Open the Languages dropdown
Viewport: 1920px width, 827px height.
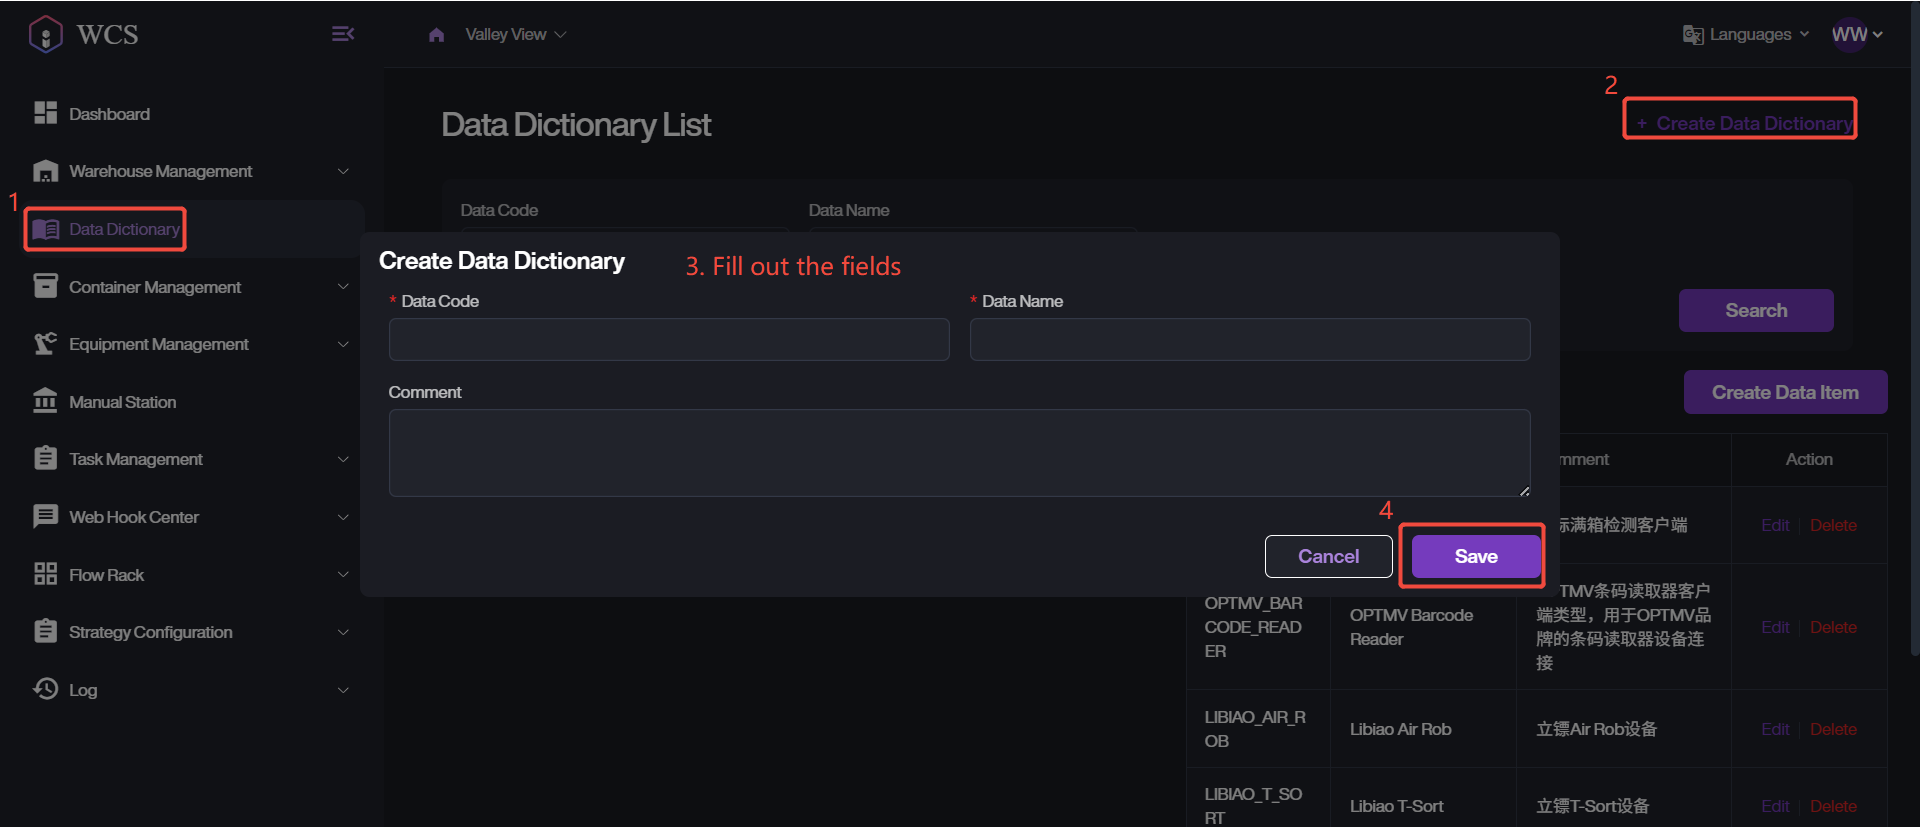point(1746,34)
